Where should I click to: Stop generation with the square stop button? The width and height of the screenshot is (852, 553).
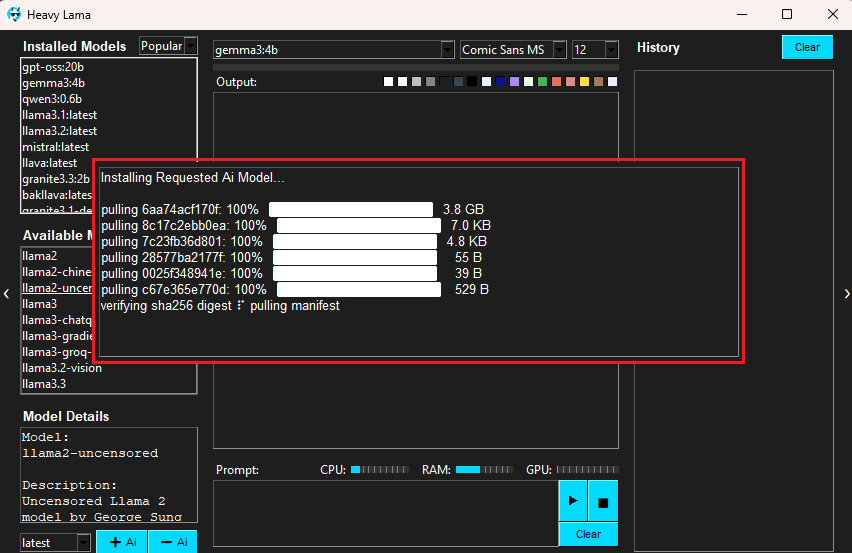[603, 500]
